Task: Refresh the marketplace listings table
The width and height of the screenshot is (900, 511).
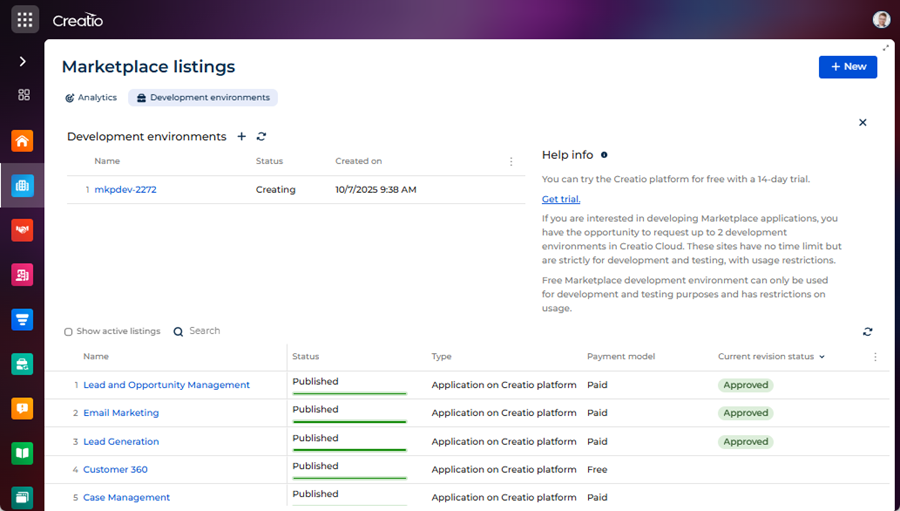Action: tap(867, 332)
